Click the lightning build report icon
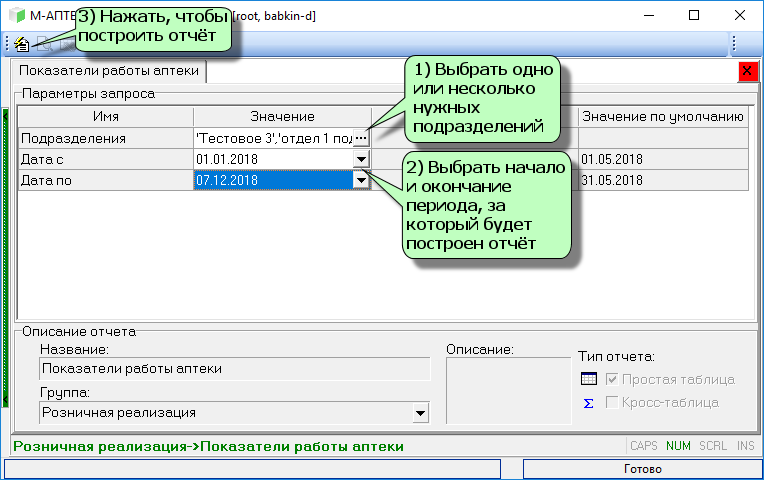The image size is (764, 480). tap(22, 44)
